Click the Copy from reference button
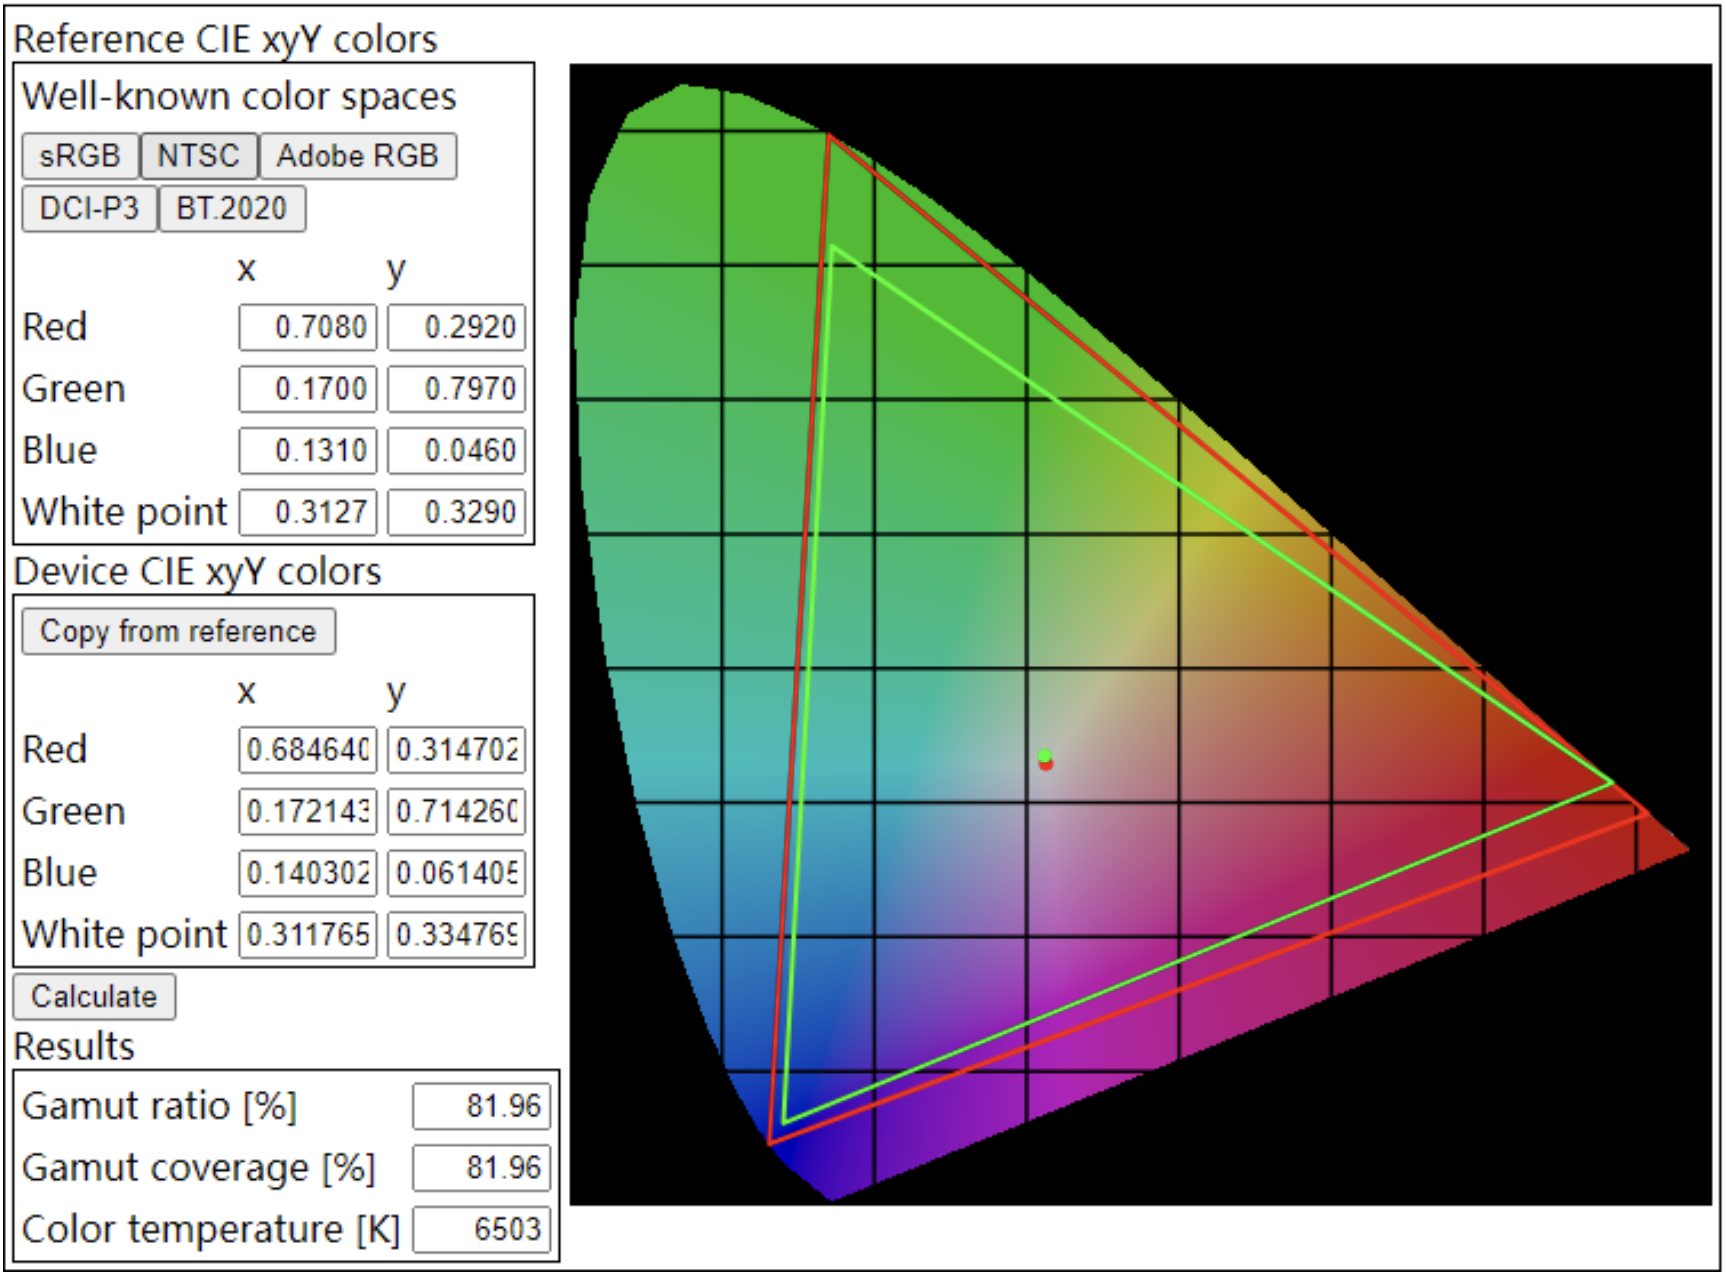1726x1276 pixels. (x=178, y=631)
